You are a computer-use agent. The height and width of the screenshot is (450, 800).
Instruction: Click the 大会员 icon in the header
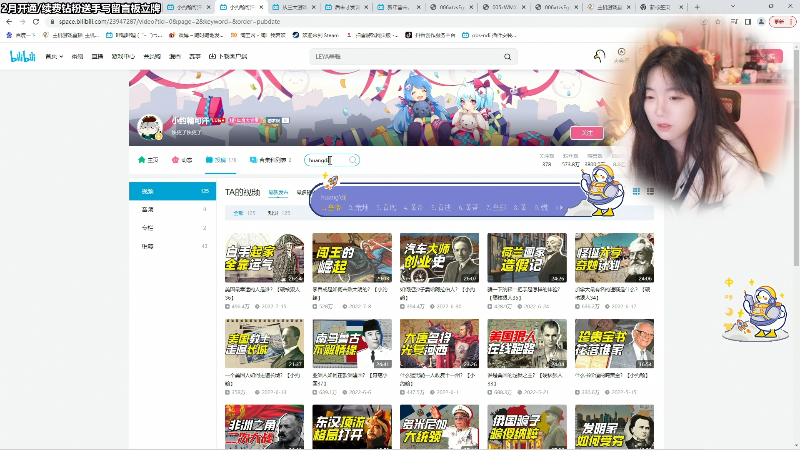[621, 55]
